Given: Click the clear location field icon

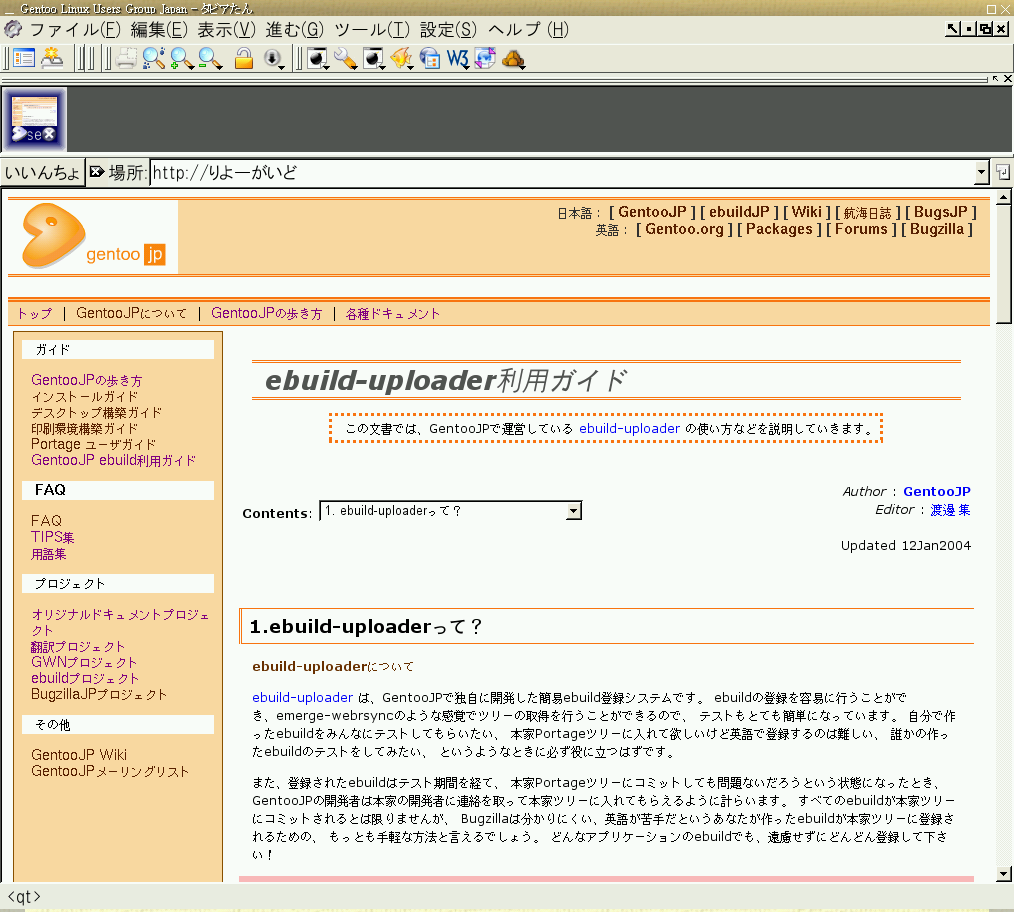Looking at the screenshot, I should 97,171.
